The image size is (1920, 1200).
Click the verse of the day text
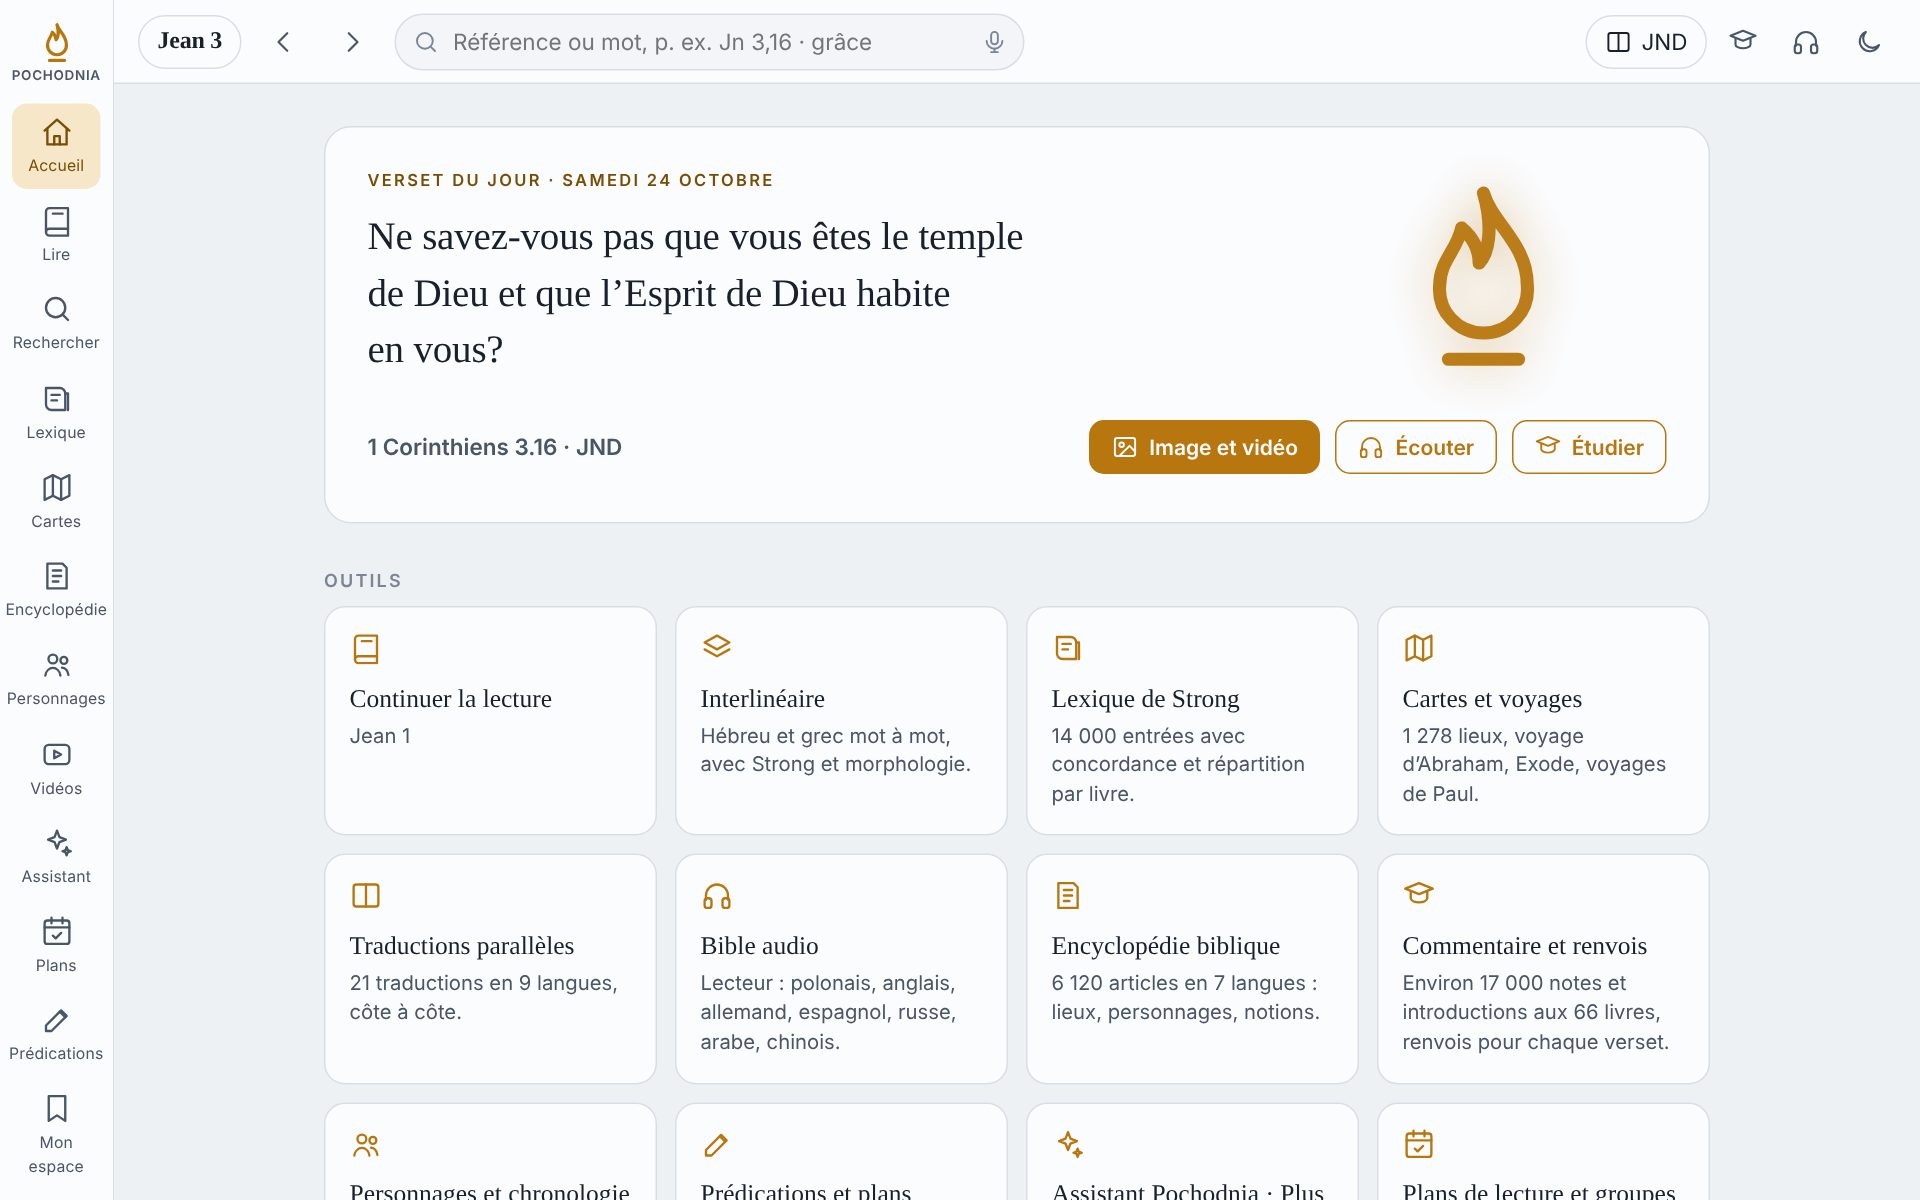pos(695,293)
